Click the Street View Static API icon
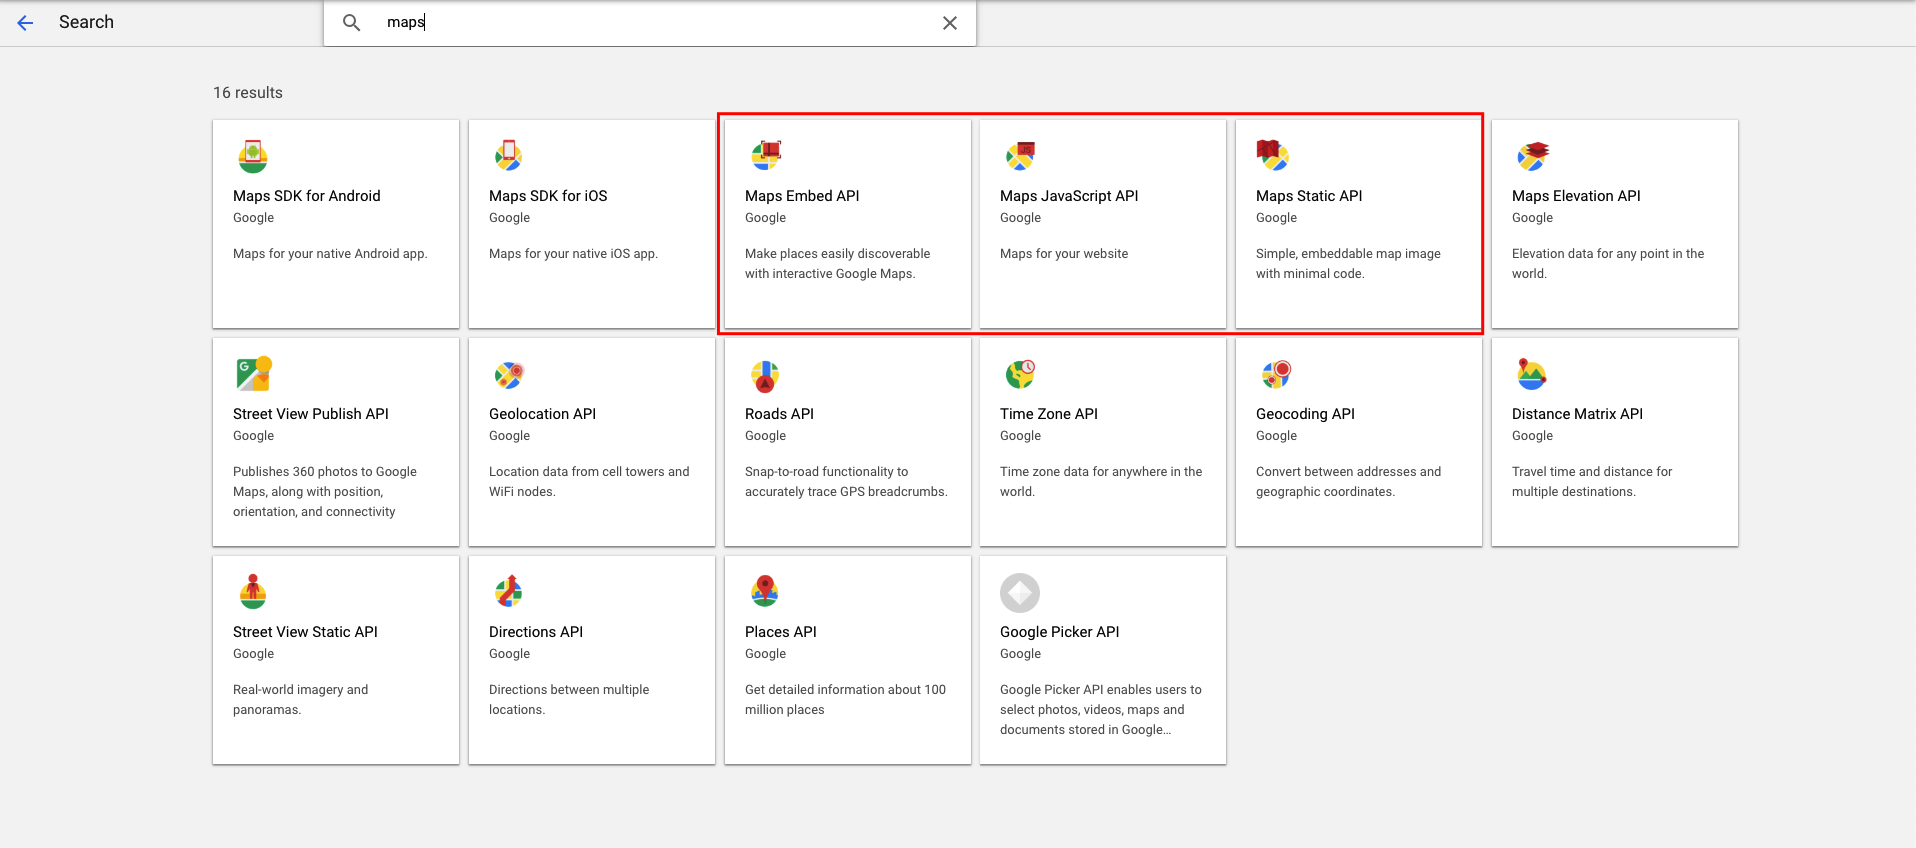 click(253, 592)
